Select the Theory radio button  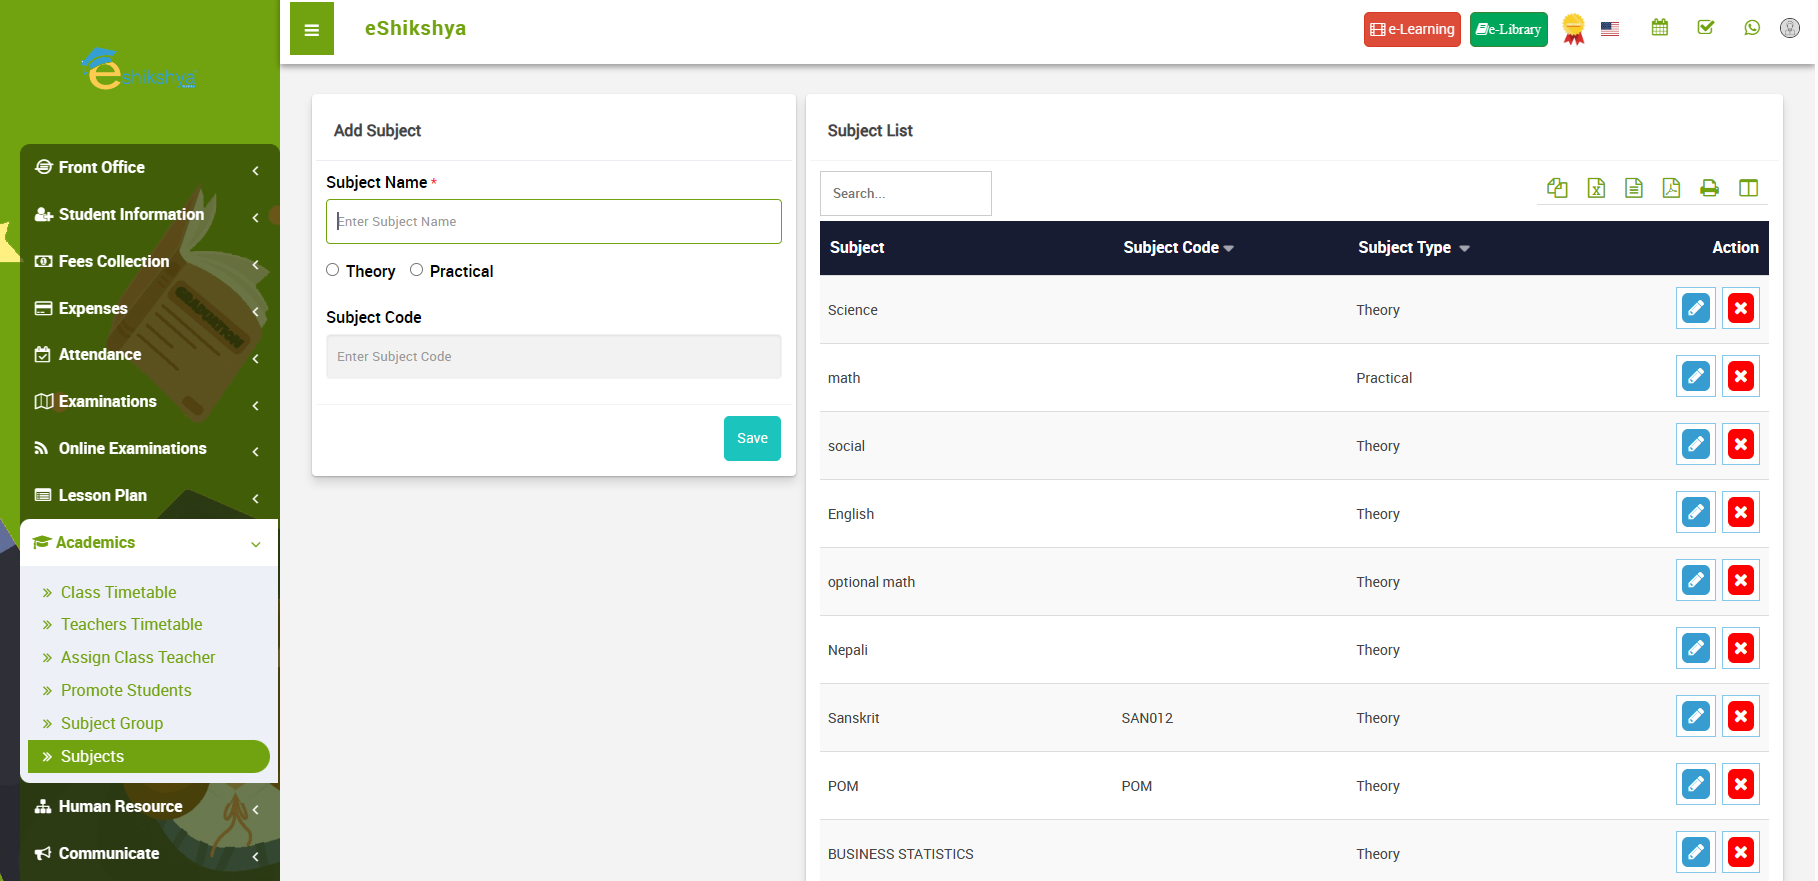click(333, 270)
